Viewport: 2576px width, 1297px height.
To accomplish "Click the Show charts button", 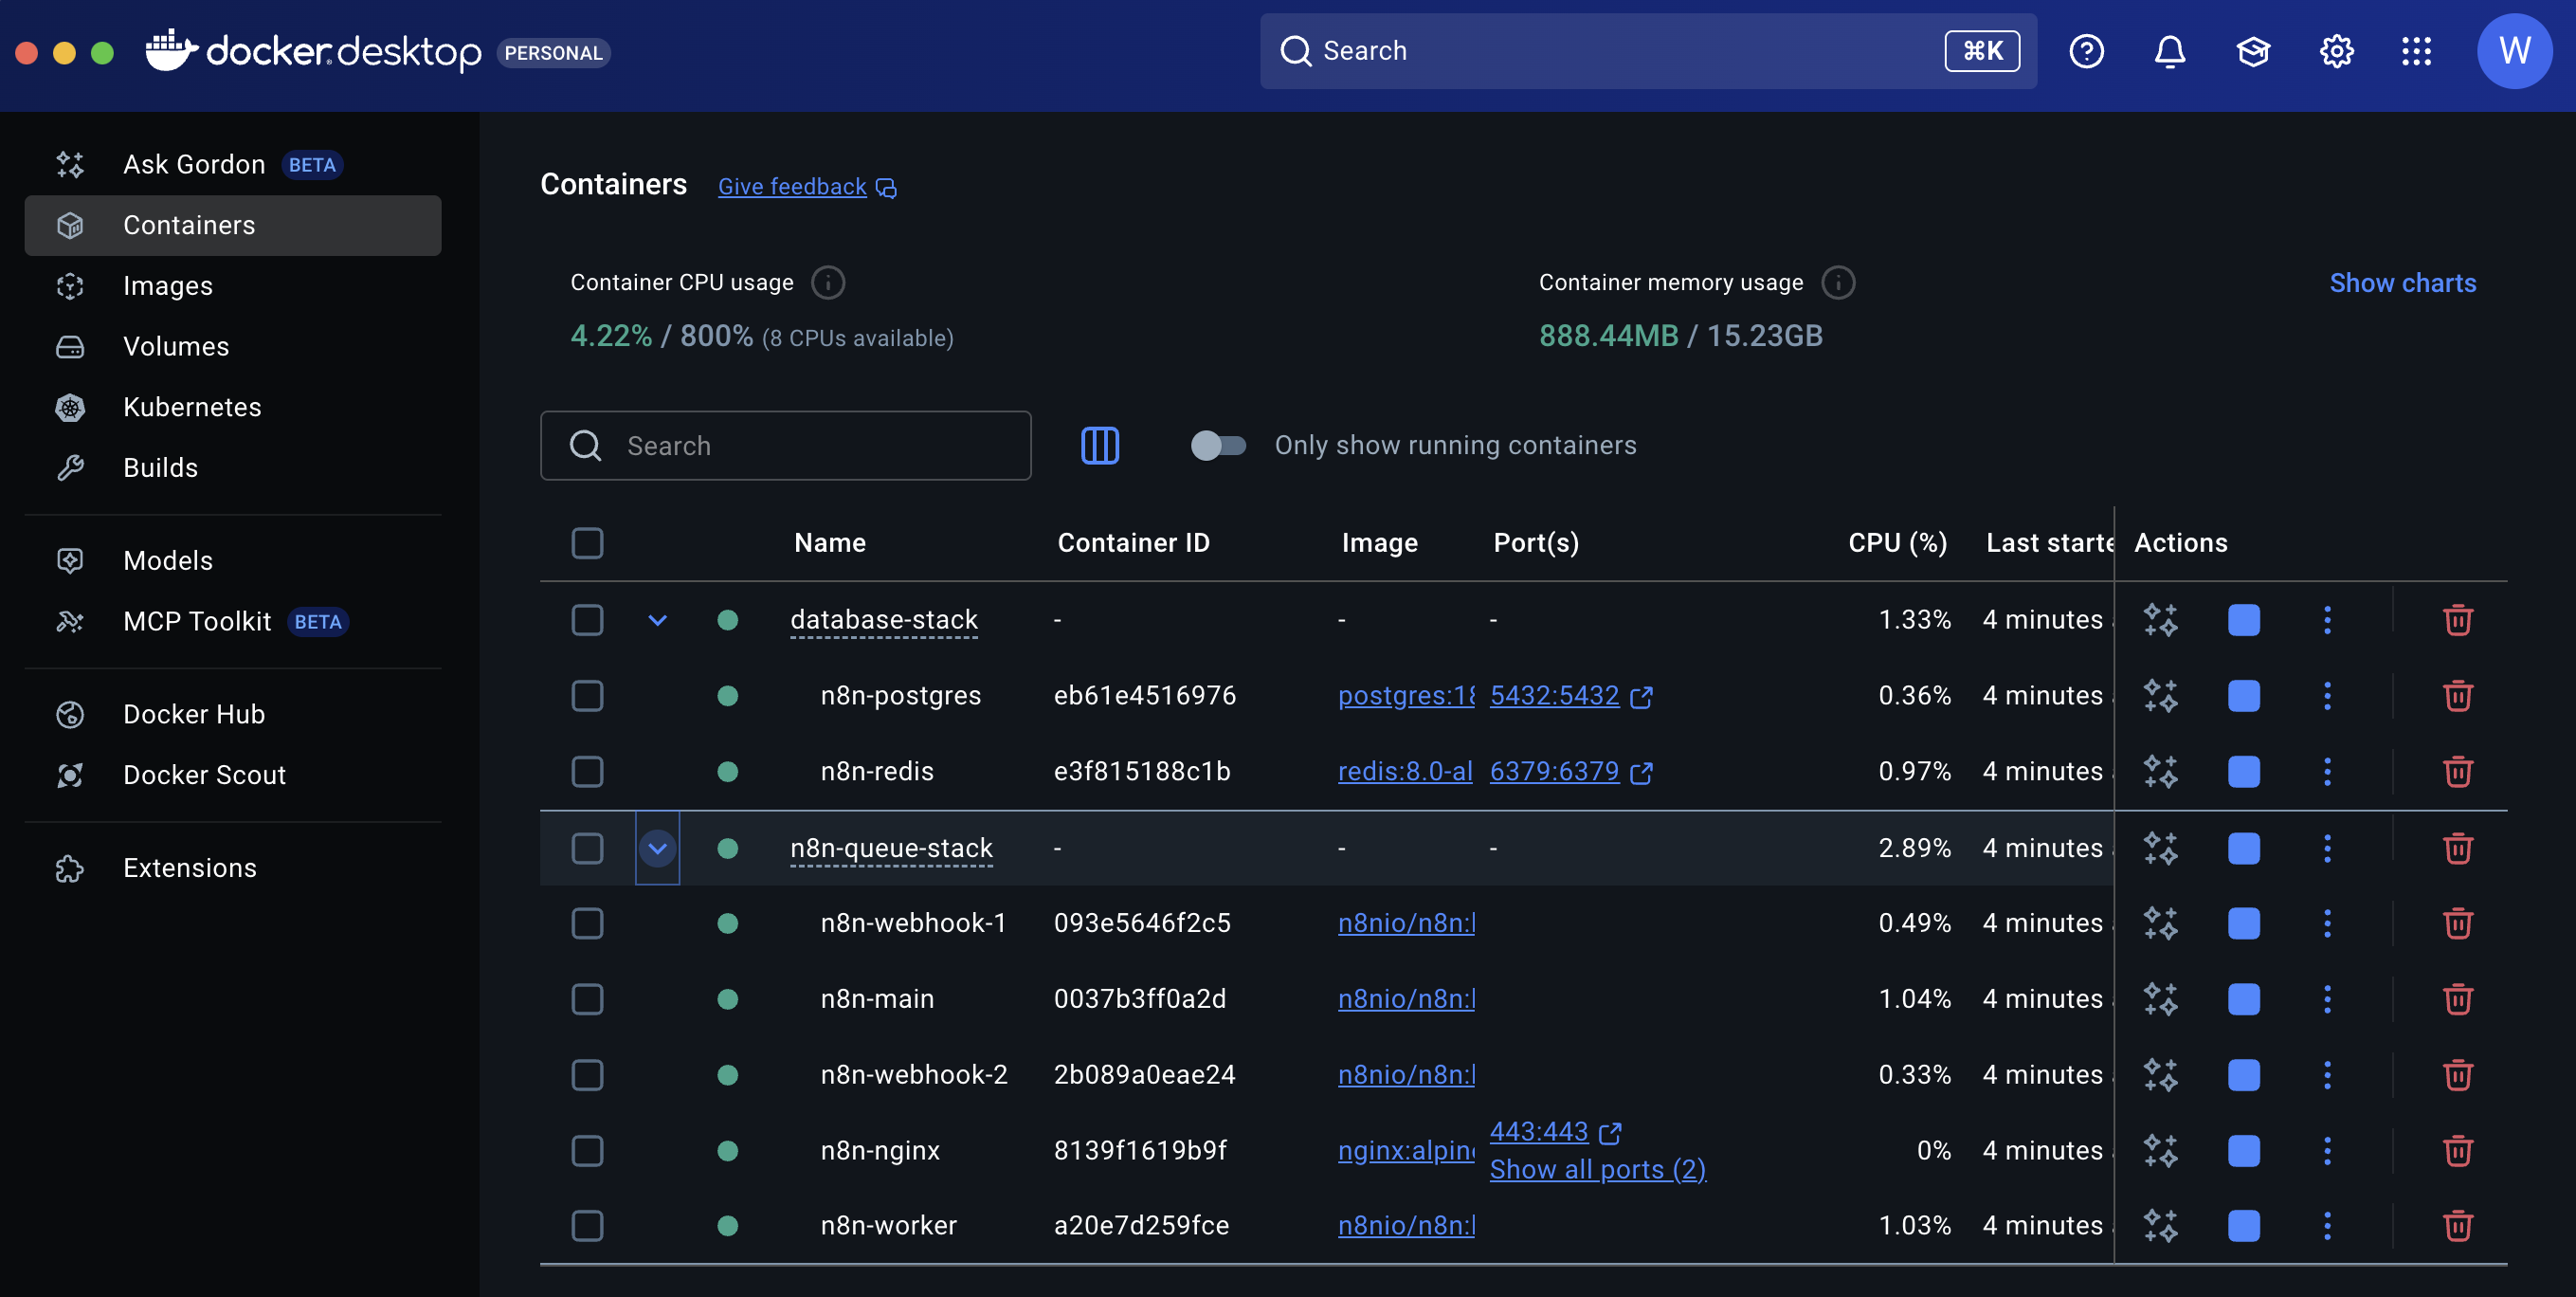I will 2402,283.
